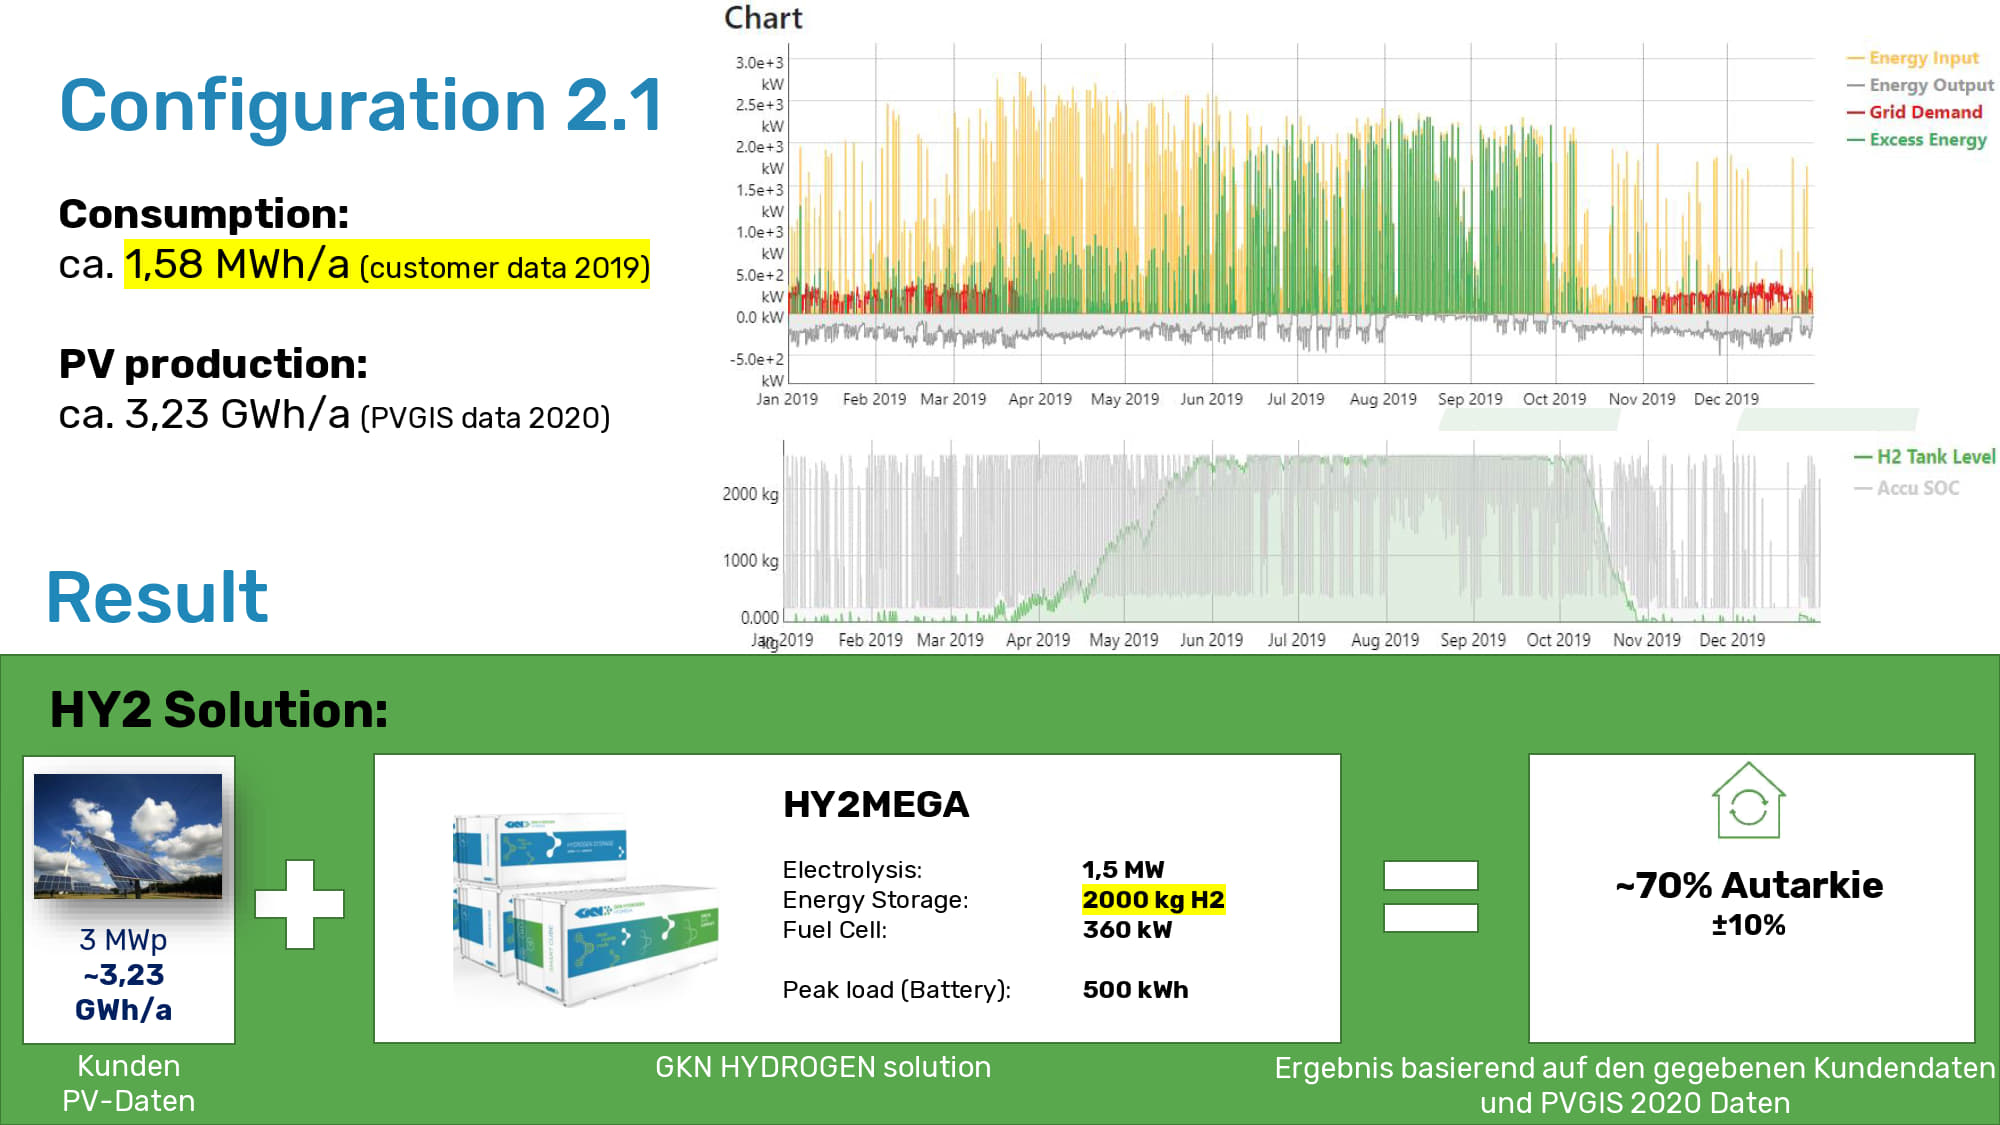Click the 3 MWp text

pos(123,940)
